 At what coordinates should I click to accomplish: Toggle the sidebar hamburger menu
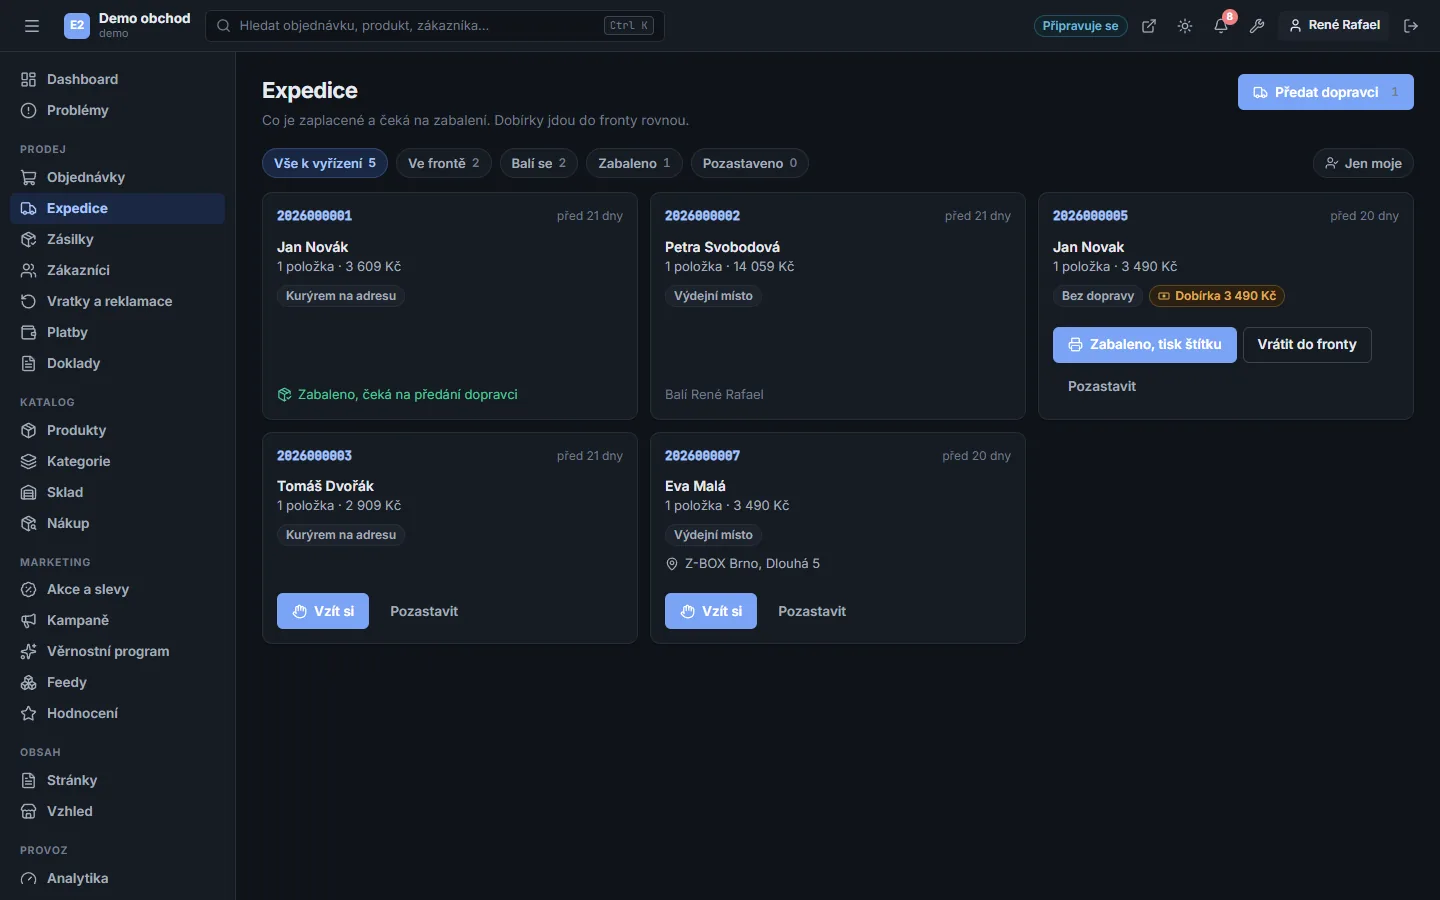pos(32,26)
